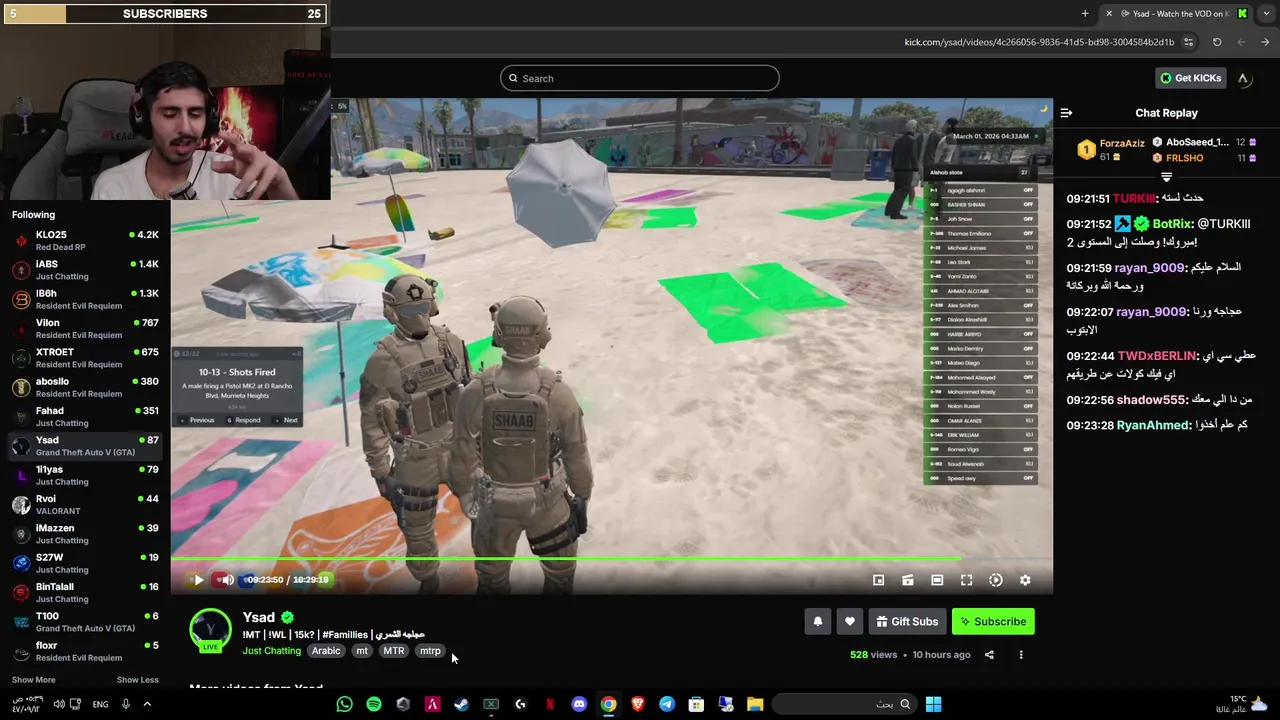Open Fahad channel in Following list
This screenshot has height=720, width=1280.
click(x=85, y=417)
